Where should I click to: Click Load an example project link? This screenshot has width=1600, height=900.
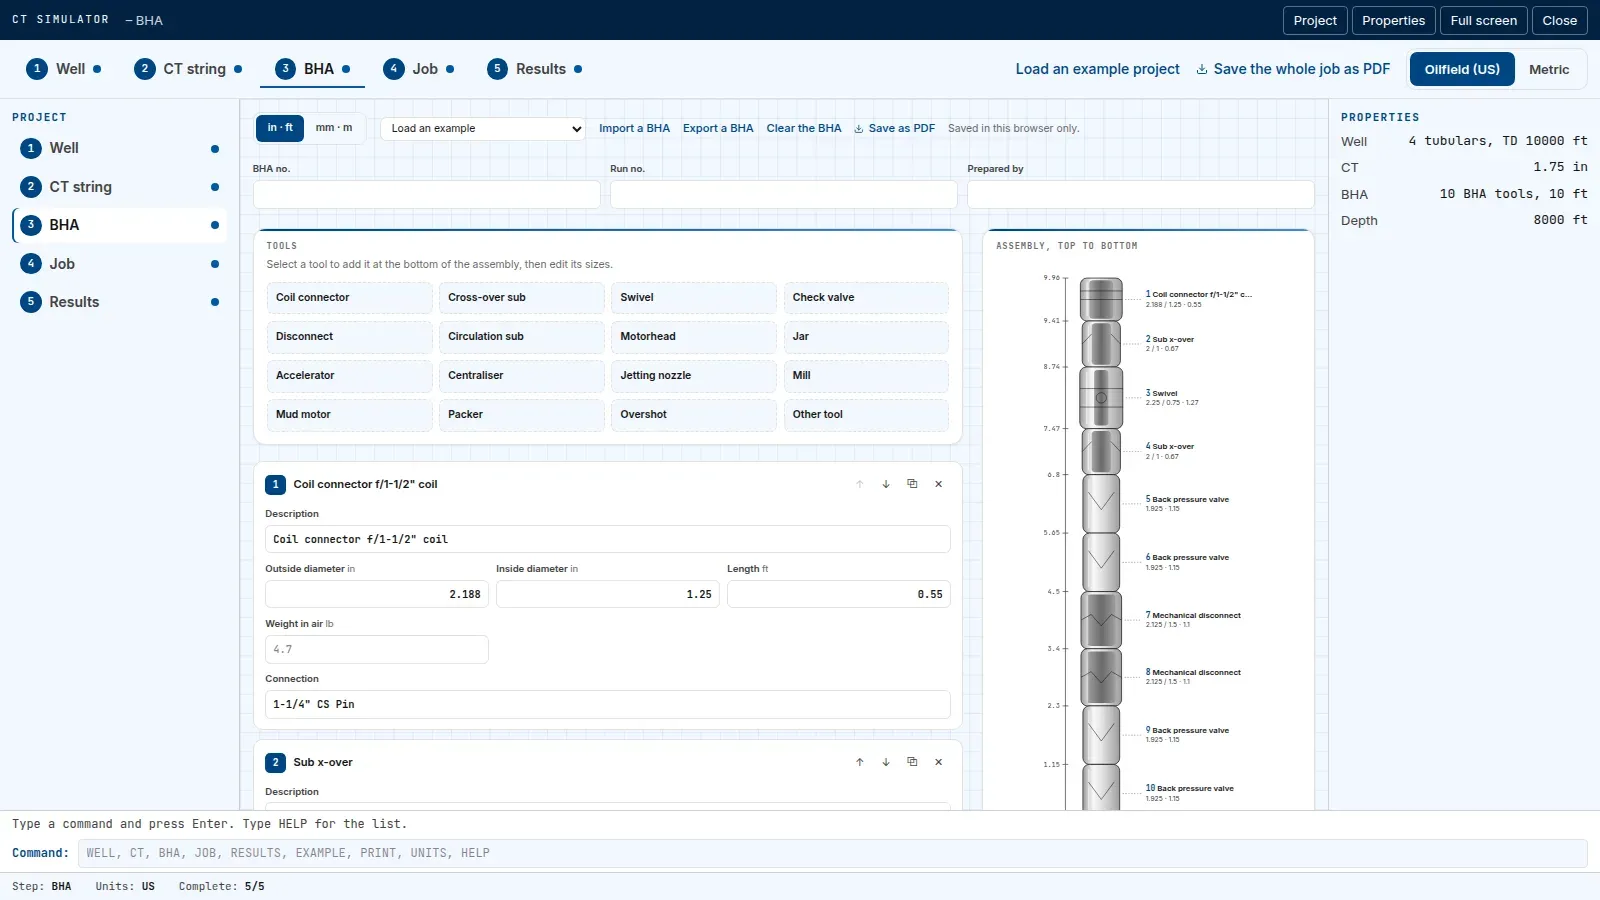(x=1097, y=69)
